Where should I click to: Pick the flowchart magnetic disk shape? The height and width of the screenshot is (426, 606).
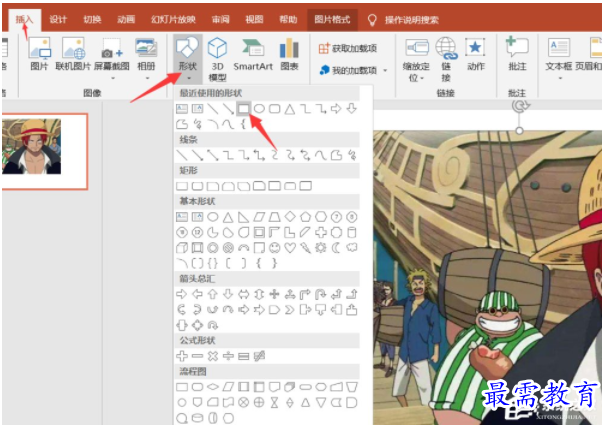pos(197,418)
